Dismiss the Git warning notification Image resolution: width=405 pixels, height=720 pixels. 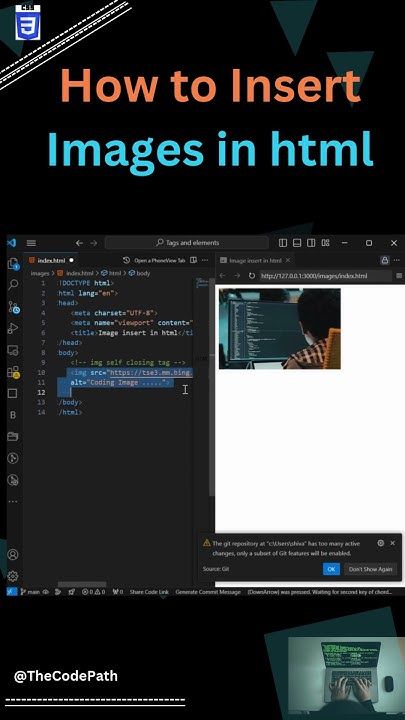pyautogui.click(x=393, y=543)
